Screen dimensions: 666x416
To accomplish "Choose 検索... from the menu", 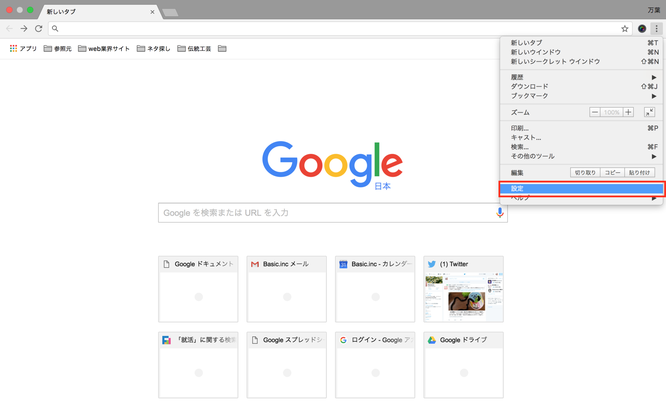I will click(x=581, y=147).
